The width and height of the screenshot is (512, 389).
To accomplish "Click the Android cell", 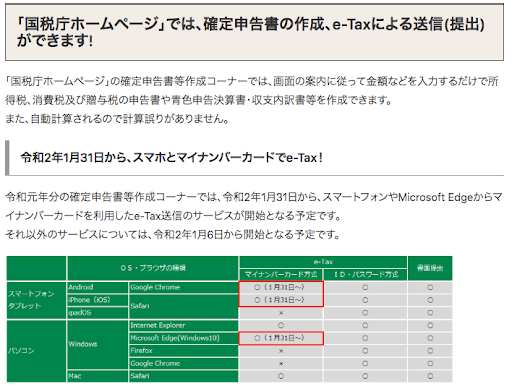I will point(98,287).
